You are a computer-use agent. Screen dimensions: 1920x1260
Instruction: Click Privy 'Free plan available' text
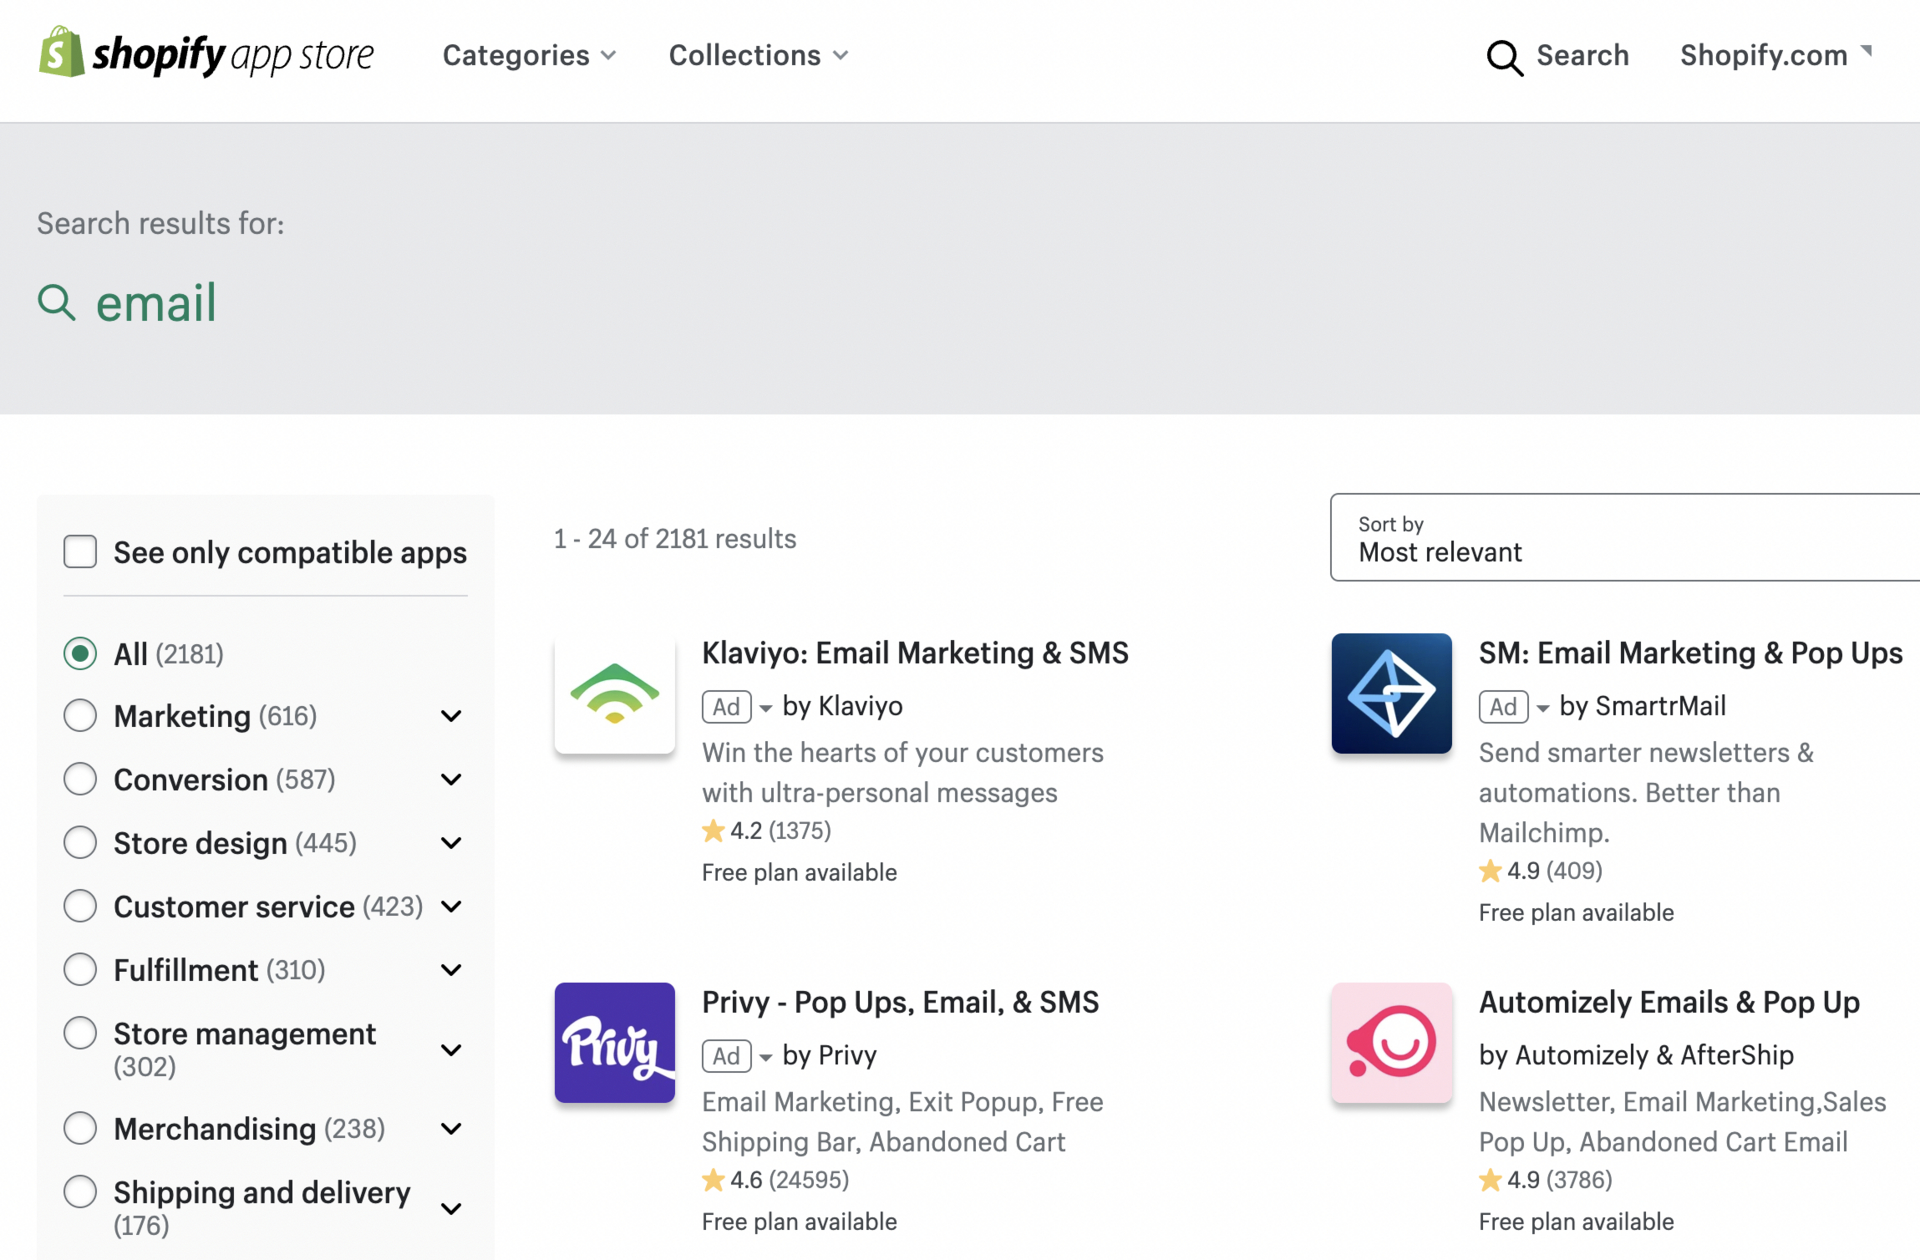point(799,1221)
